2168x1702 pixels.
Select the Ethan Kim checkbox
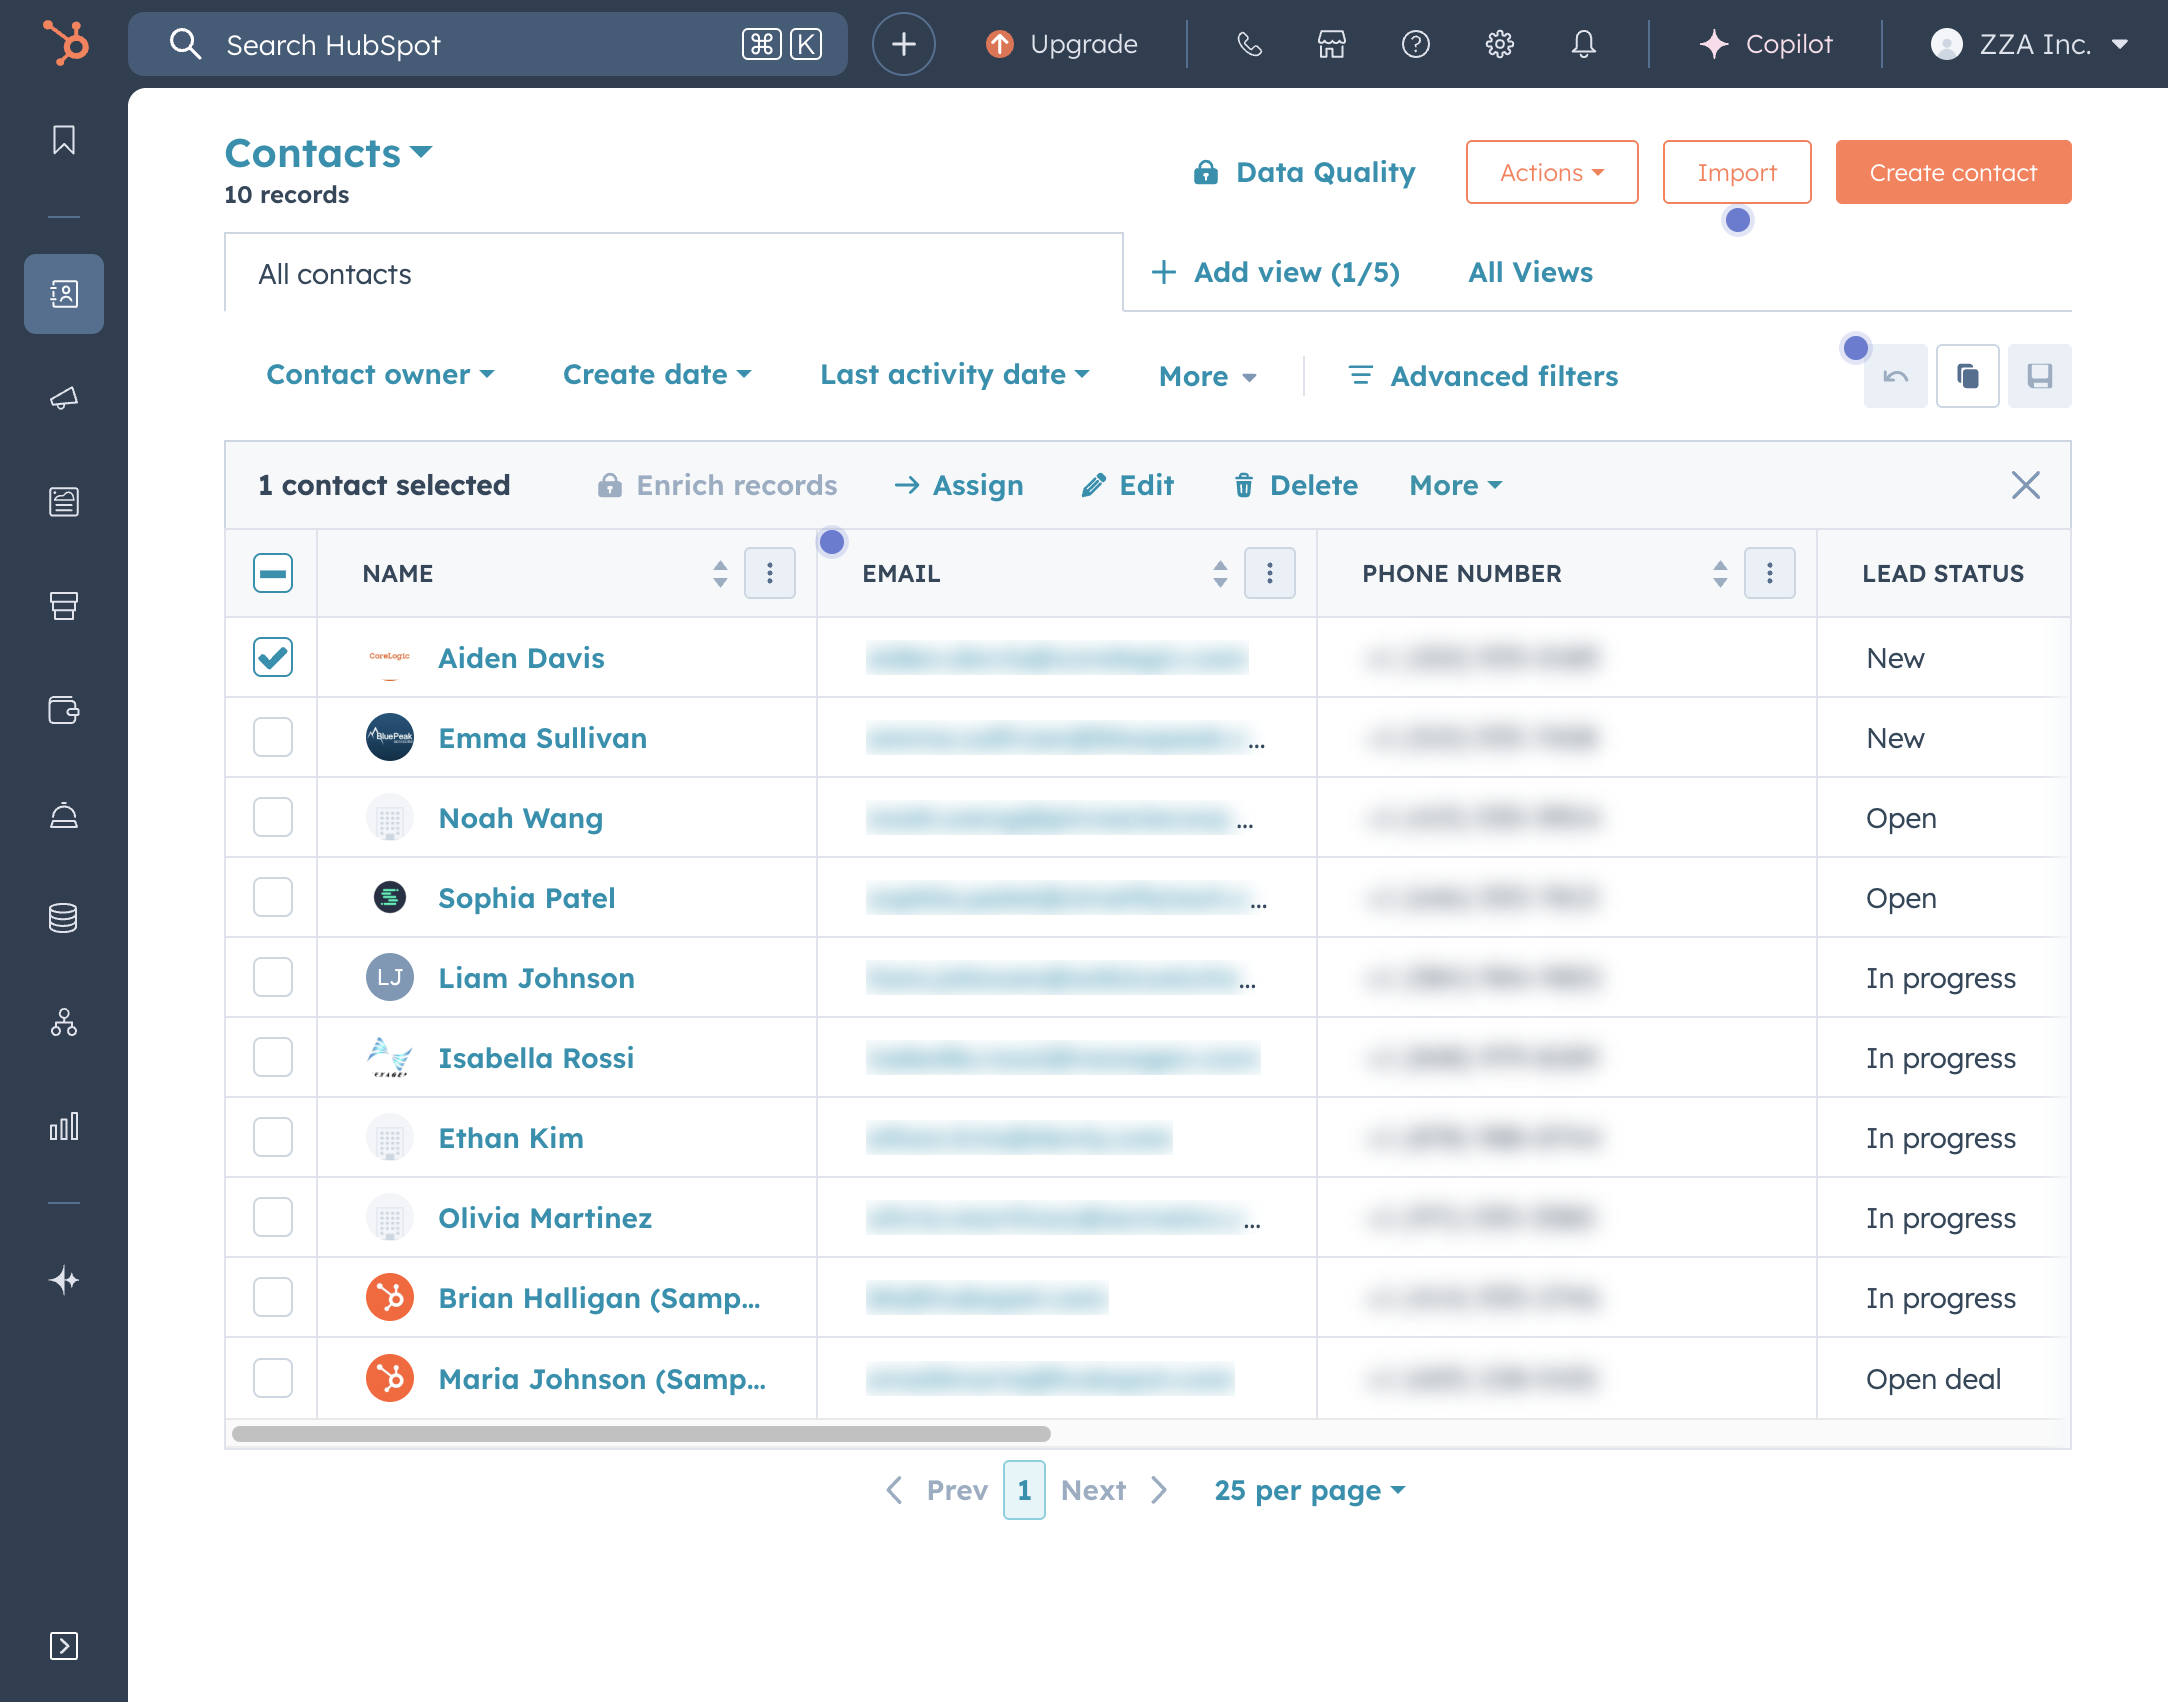pos(273,1137)
